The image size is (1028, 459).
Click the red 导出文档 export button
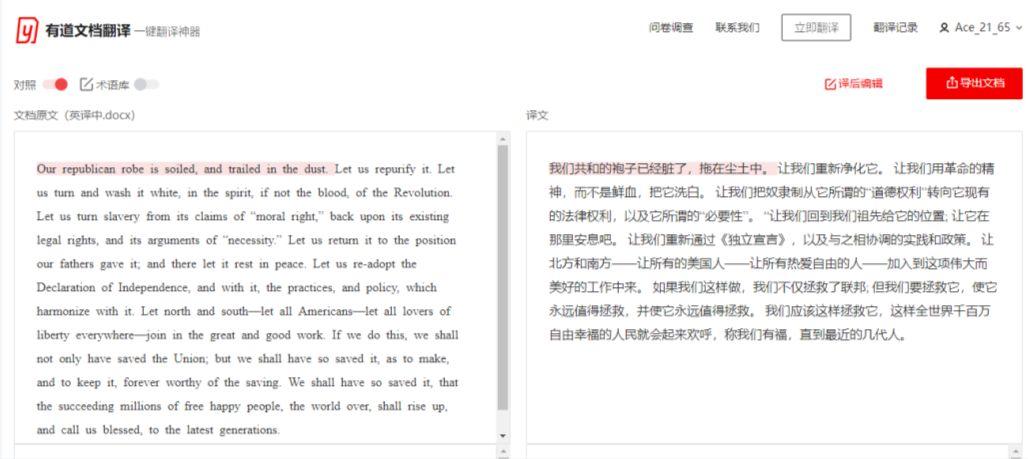click(974, 83)
